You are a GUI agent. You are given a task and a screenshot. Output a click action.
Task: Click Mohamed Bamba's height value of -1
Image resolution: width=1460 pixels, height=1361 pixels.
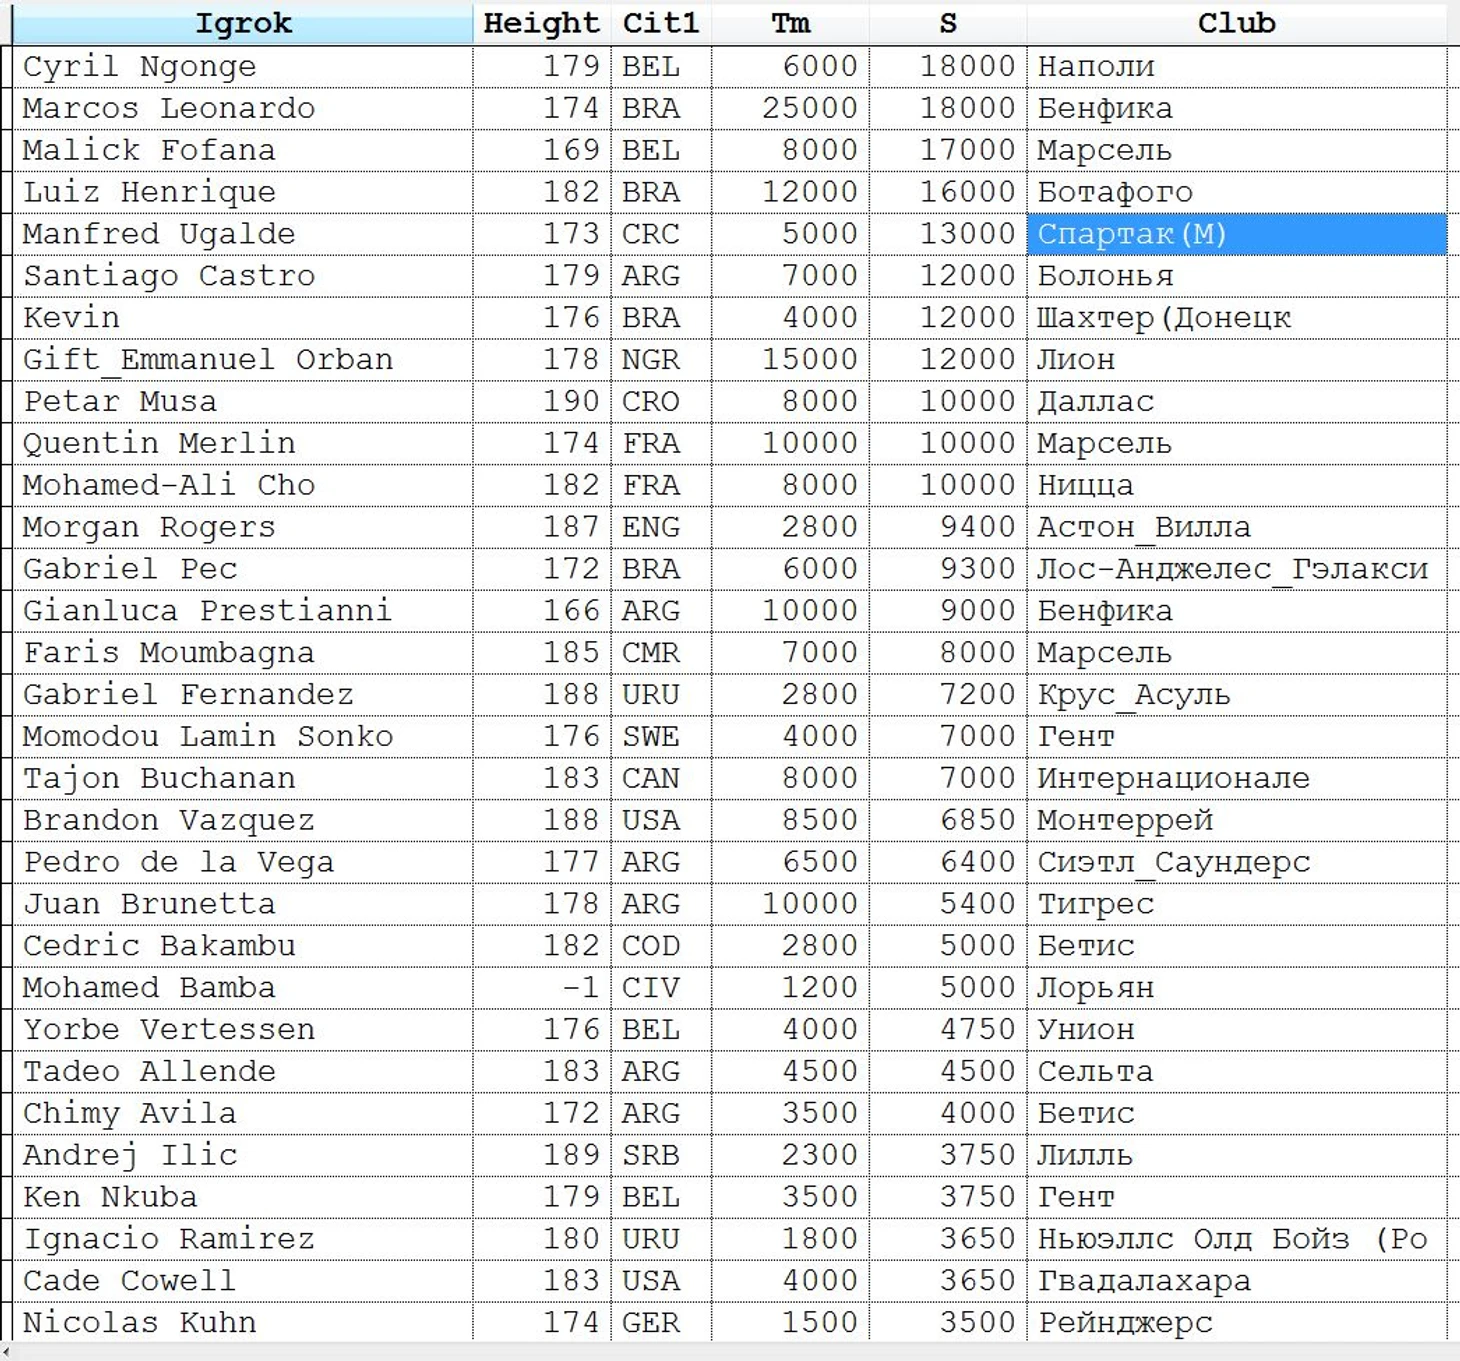580,988
